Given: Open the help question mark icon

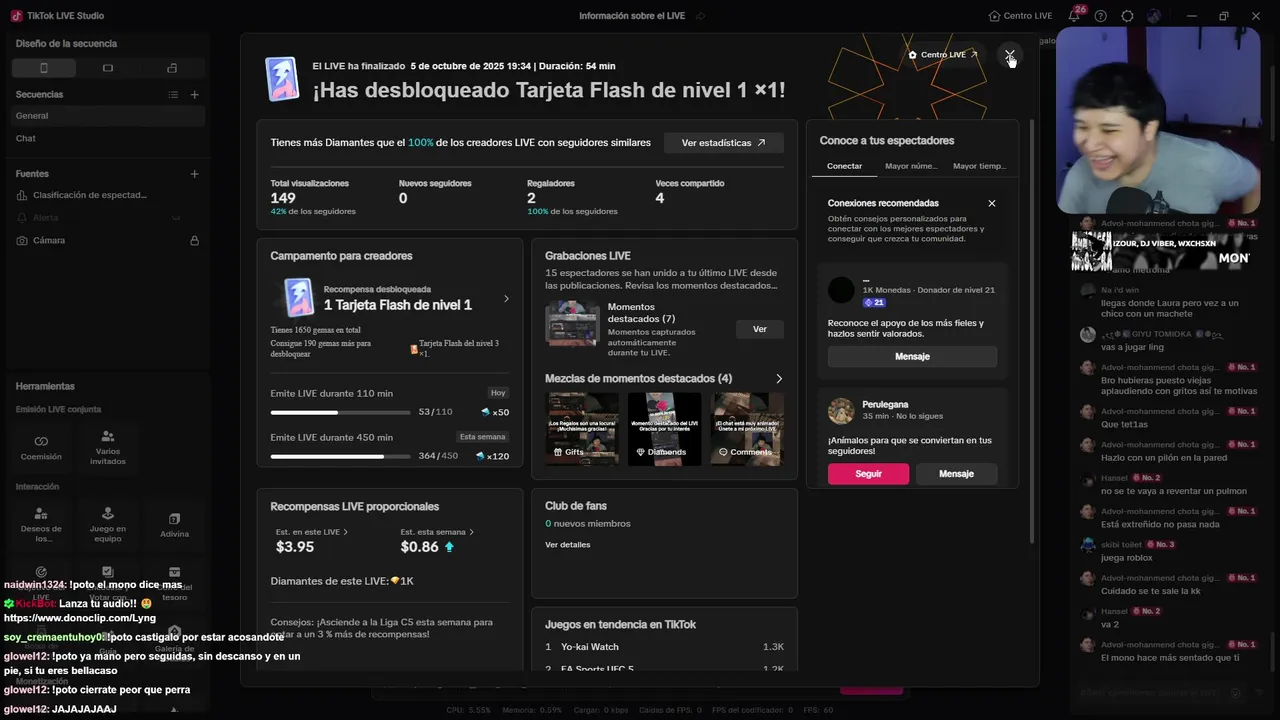Looking at the screenshot, I should coord(1101,16).
